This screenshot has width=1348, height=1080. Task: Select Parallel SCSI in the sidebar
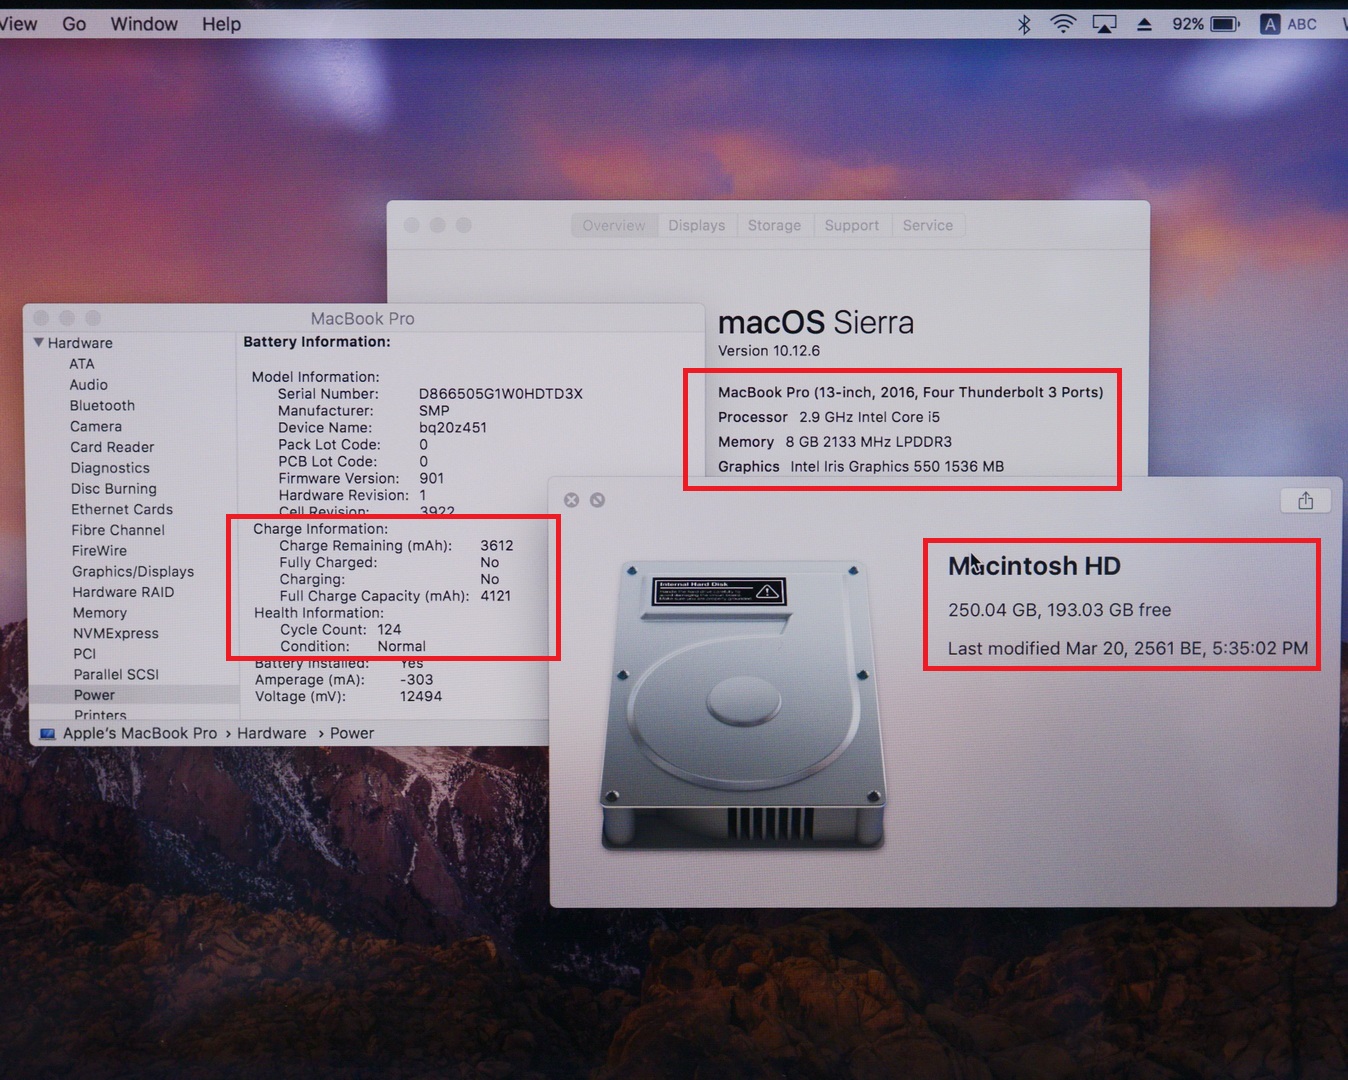point(116,675)
